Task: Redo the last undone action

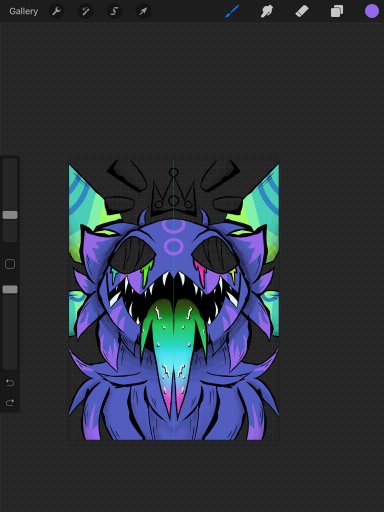Action: click(x=10, y=403)
